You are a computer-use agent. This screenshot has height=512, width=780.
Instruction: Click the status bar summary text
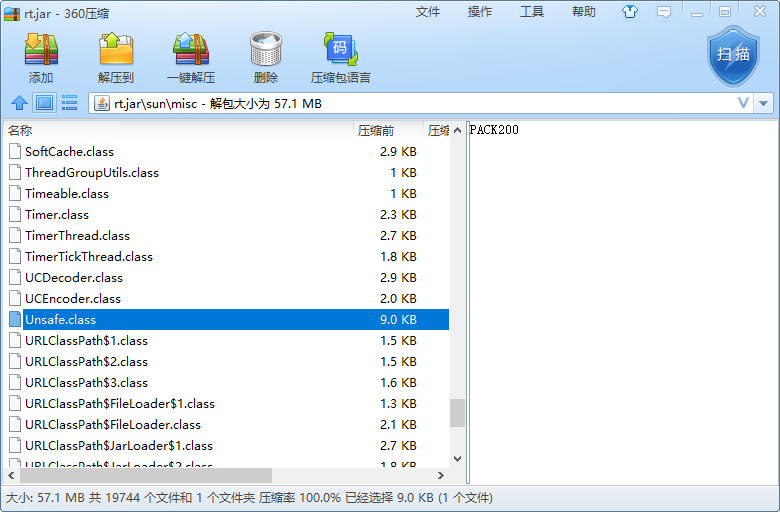point(249,498)
